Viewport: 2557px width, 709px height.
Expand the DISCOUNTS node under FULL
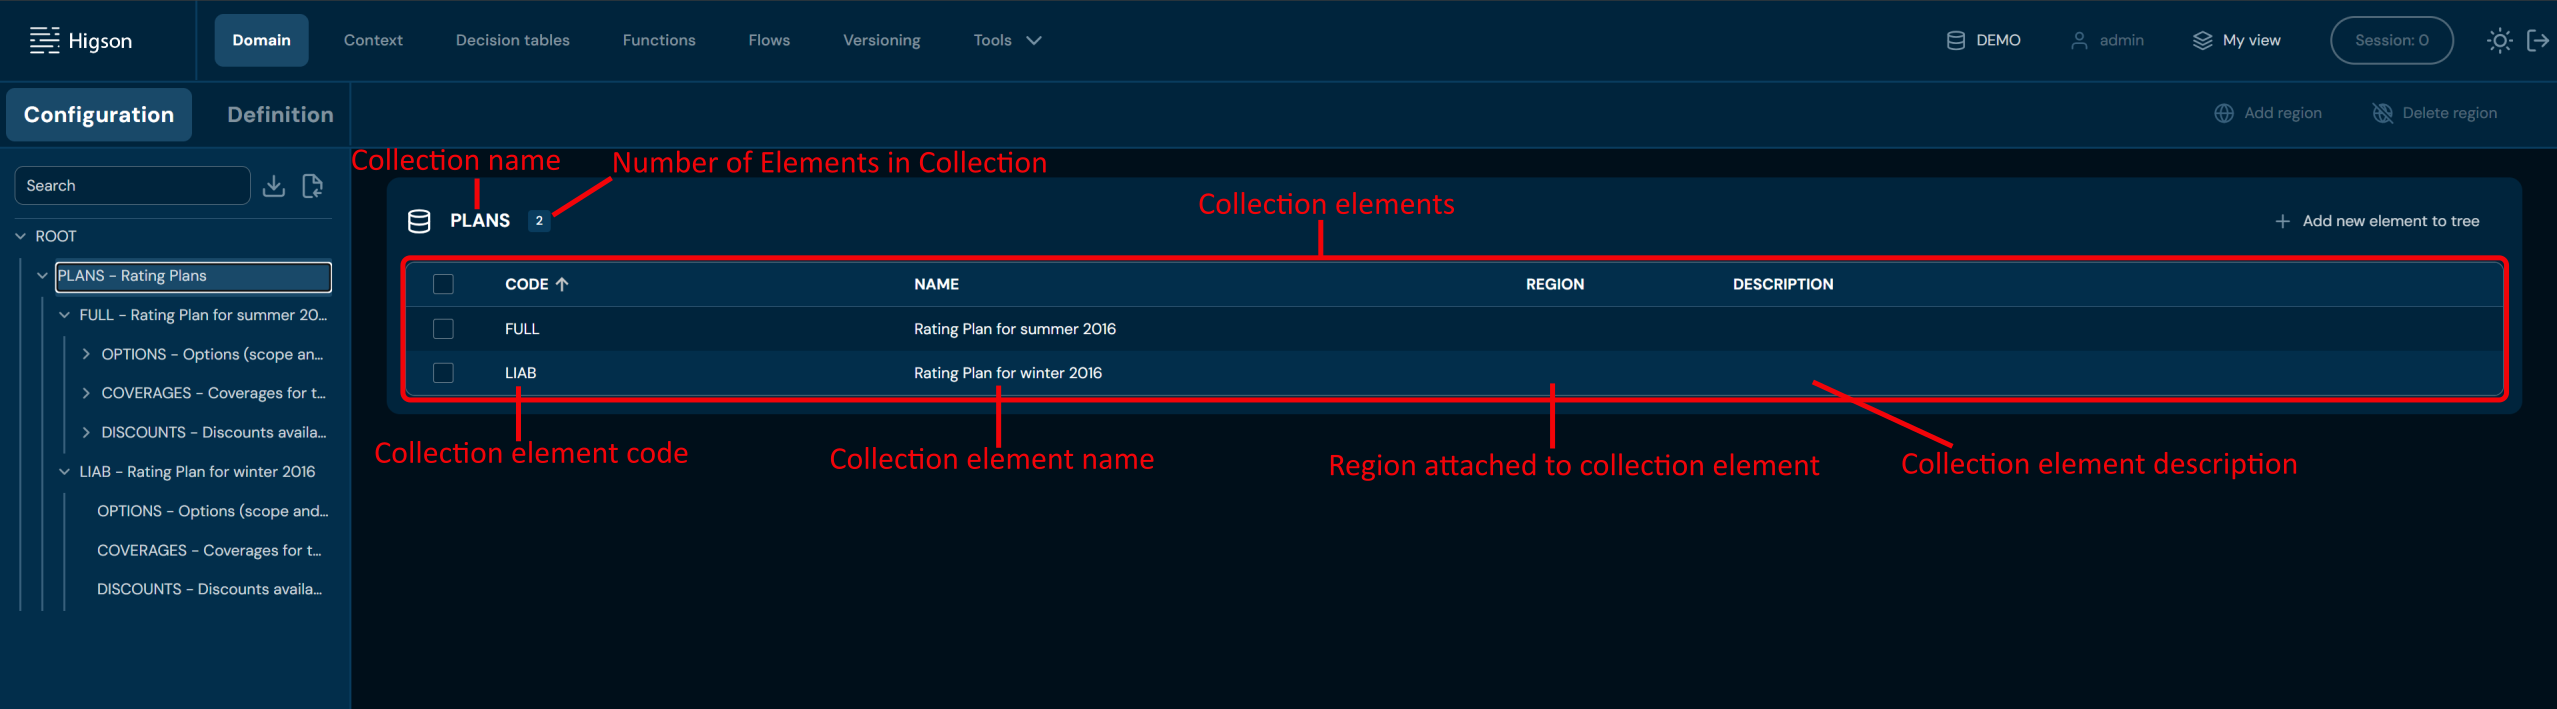[86, 433]
